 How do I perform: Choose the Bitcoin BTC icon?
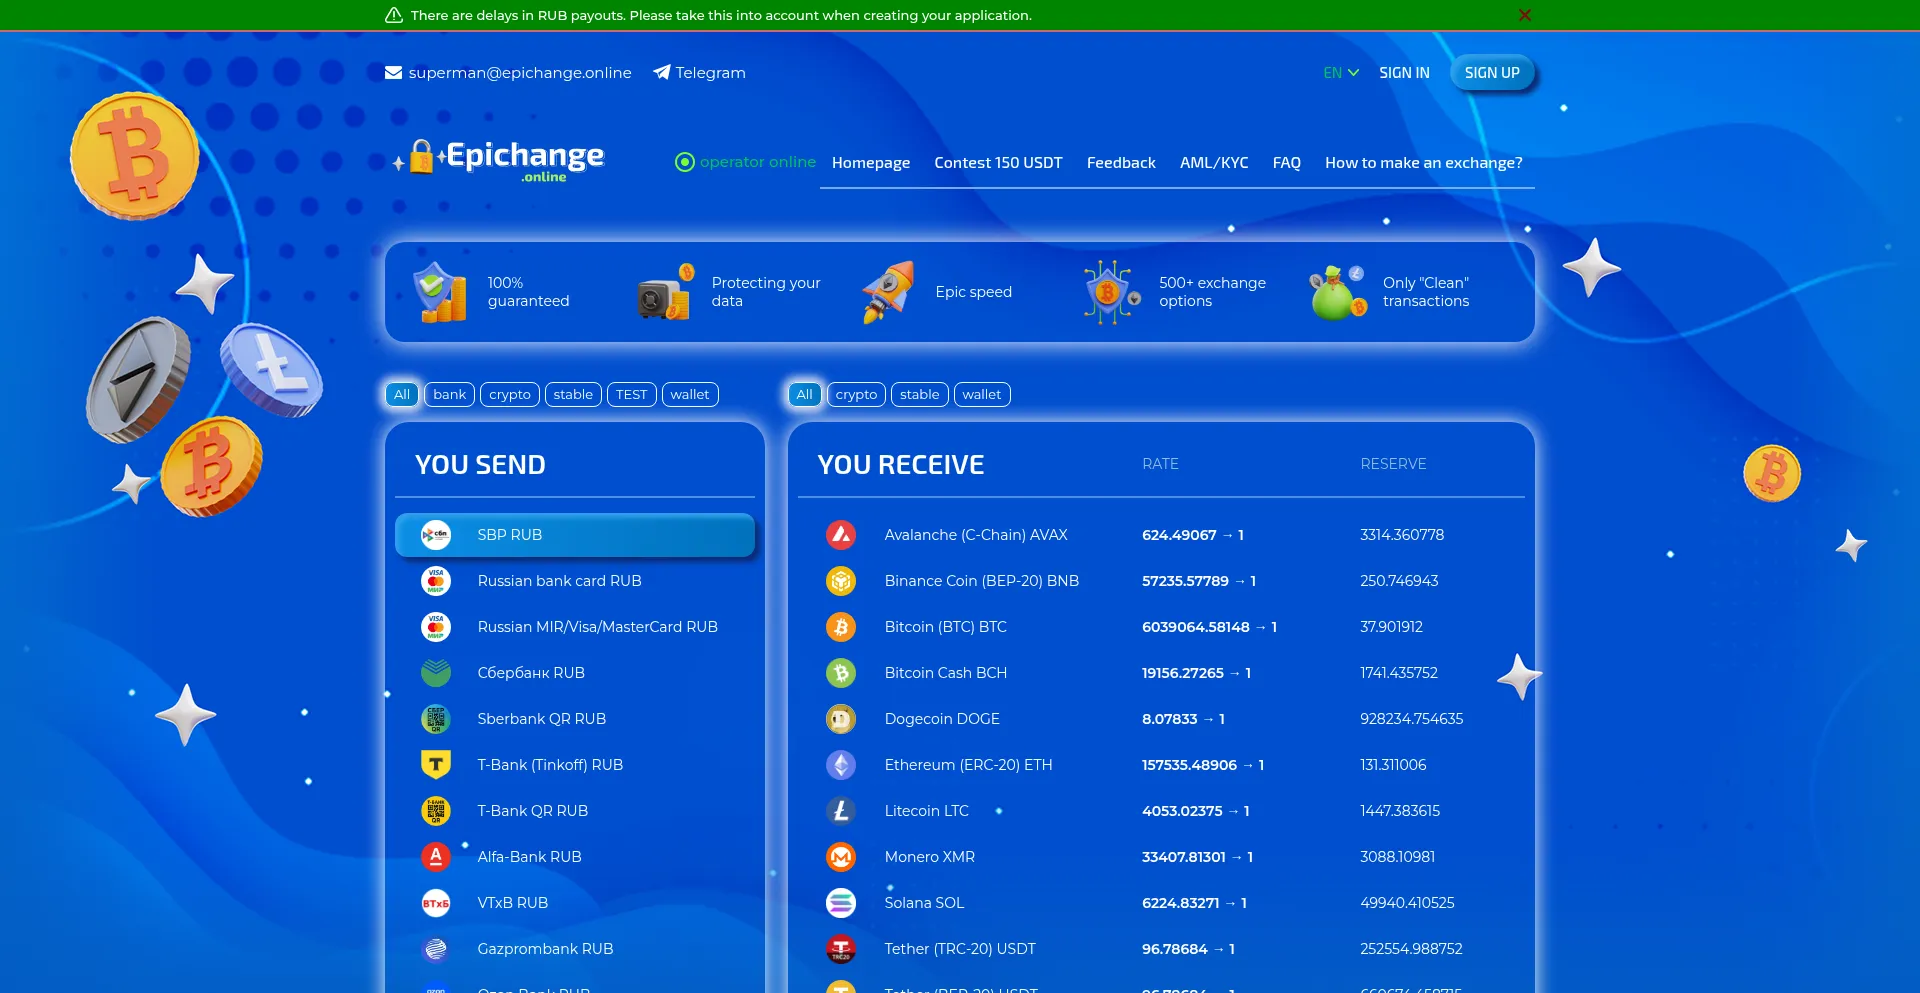(x=841, y=627)
